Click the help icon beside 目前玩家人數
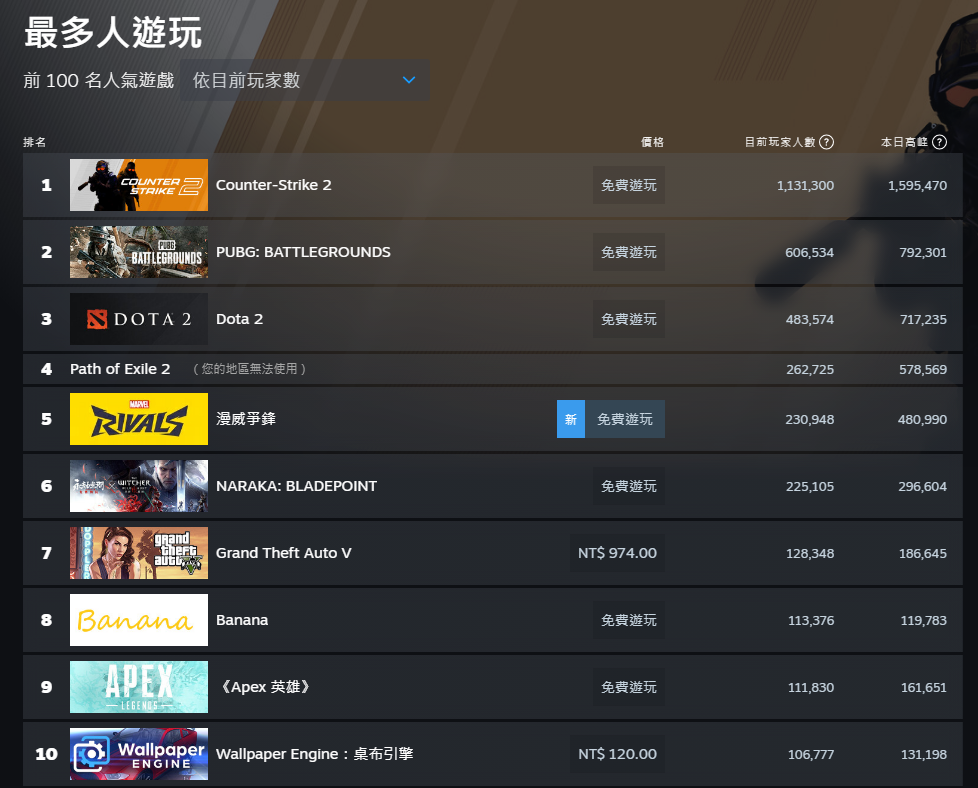Screen dimensions: 978x788 [826, 142]
